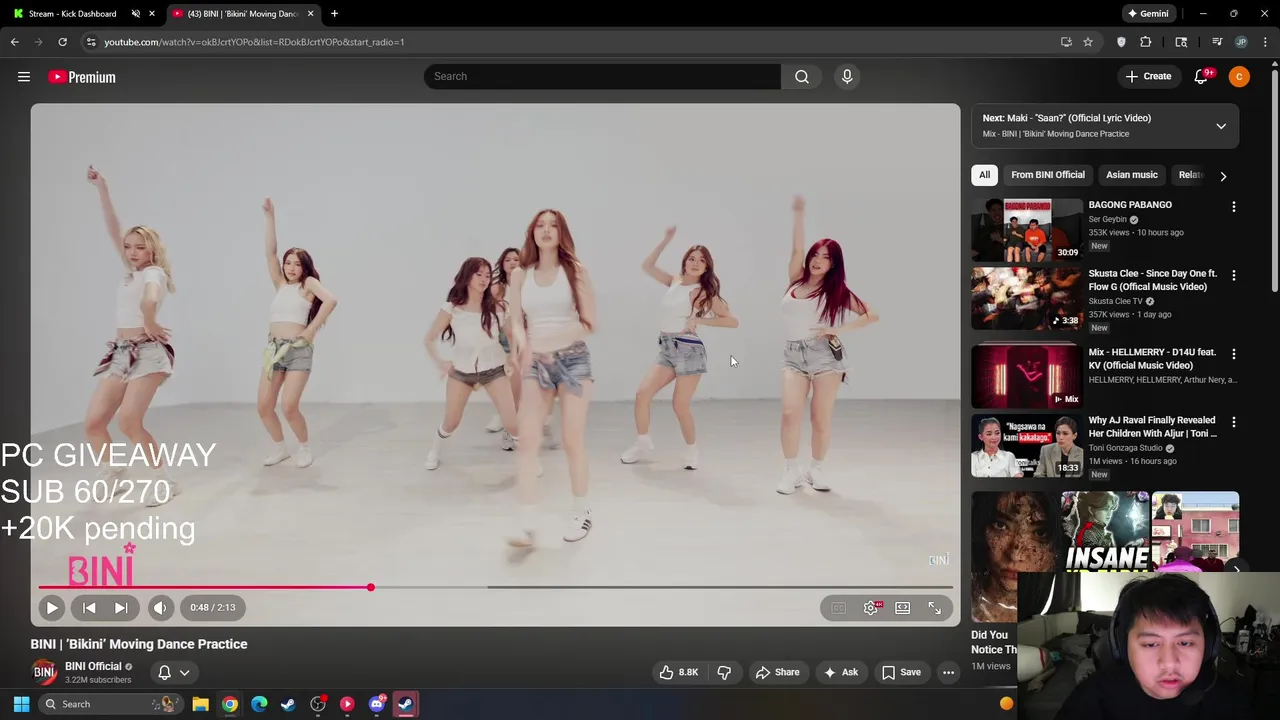Save the video to a playlist

pos(901,672)
